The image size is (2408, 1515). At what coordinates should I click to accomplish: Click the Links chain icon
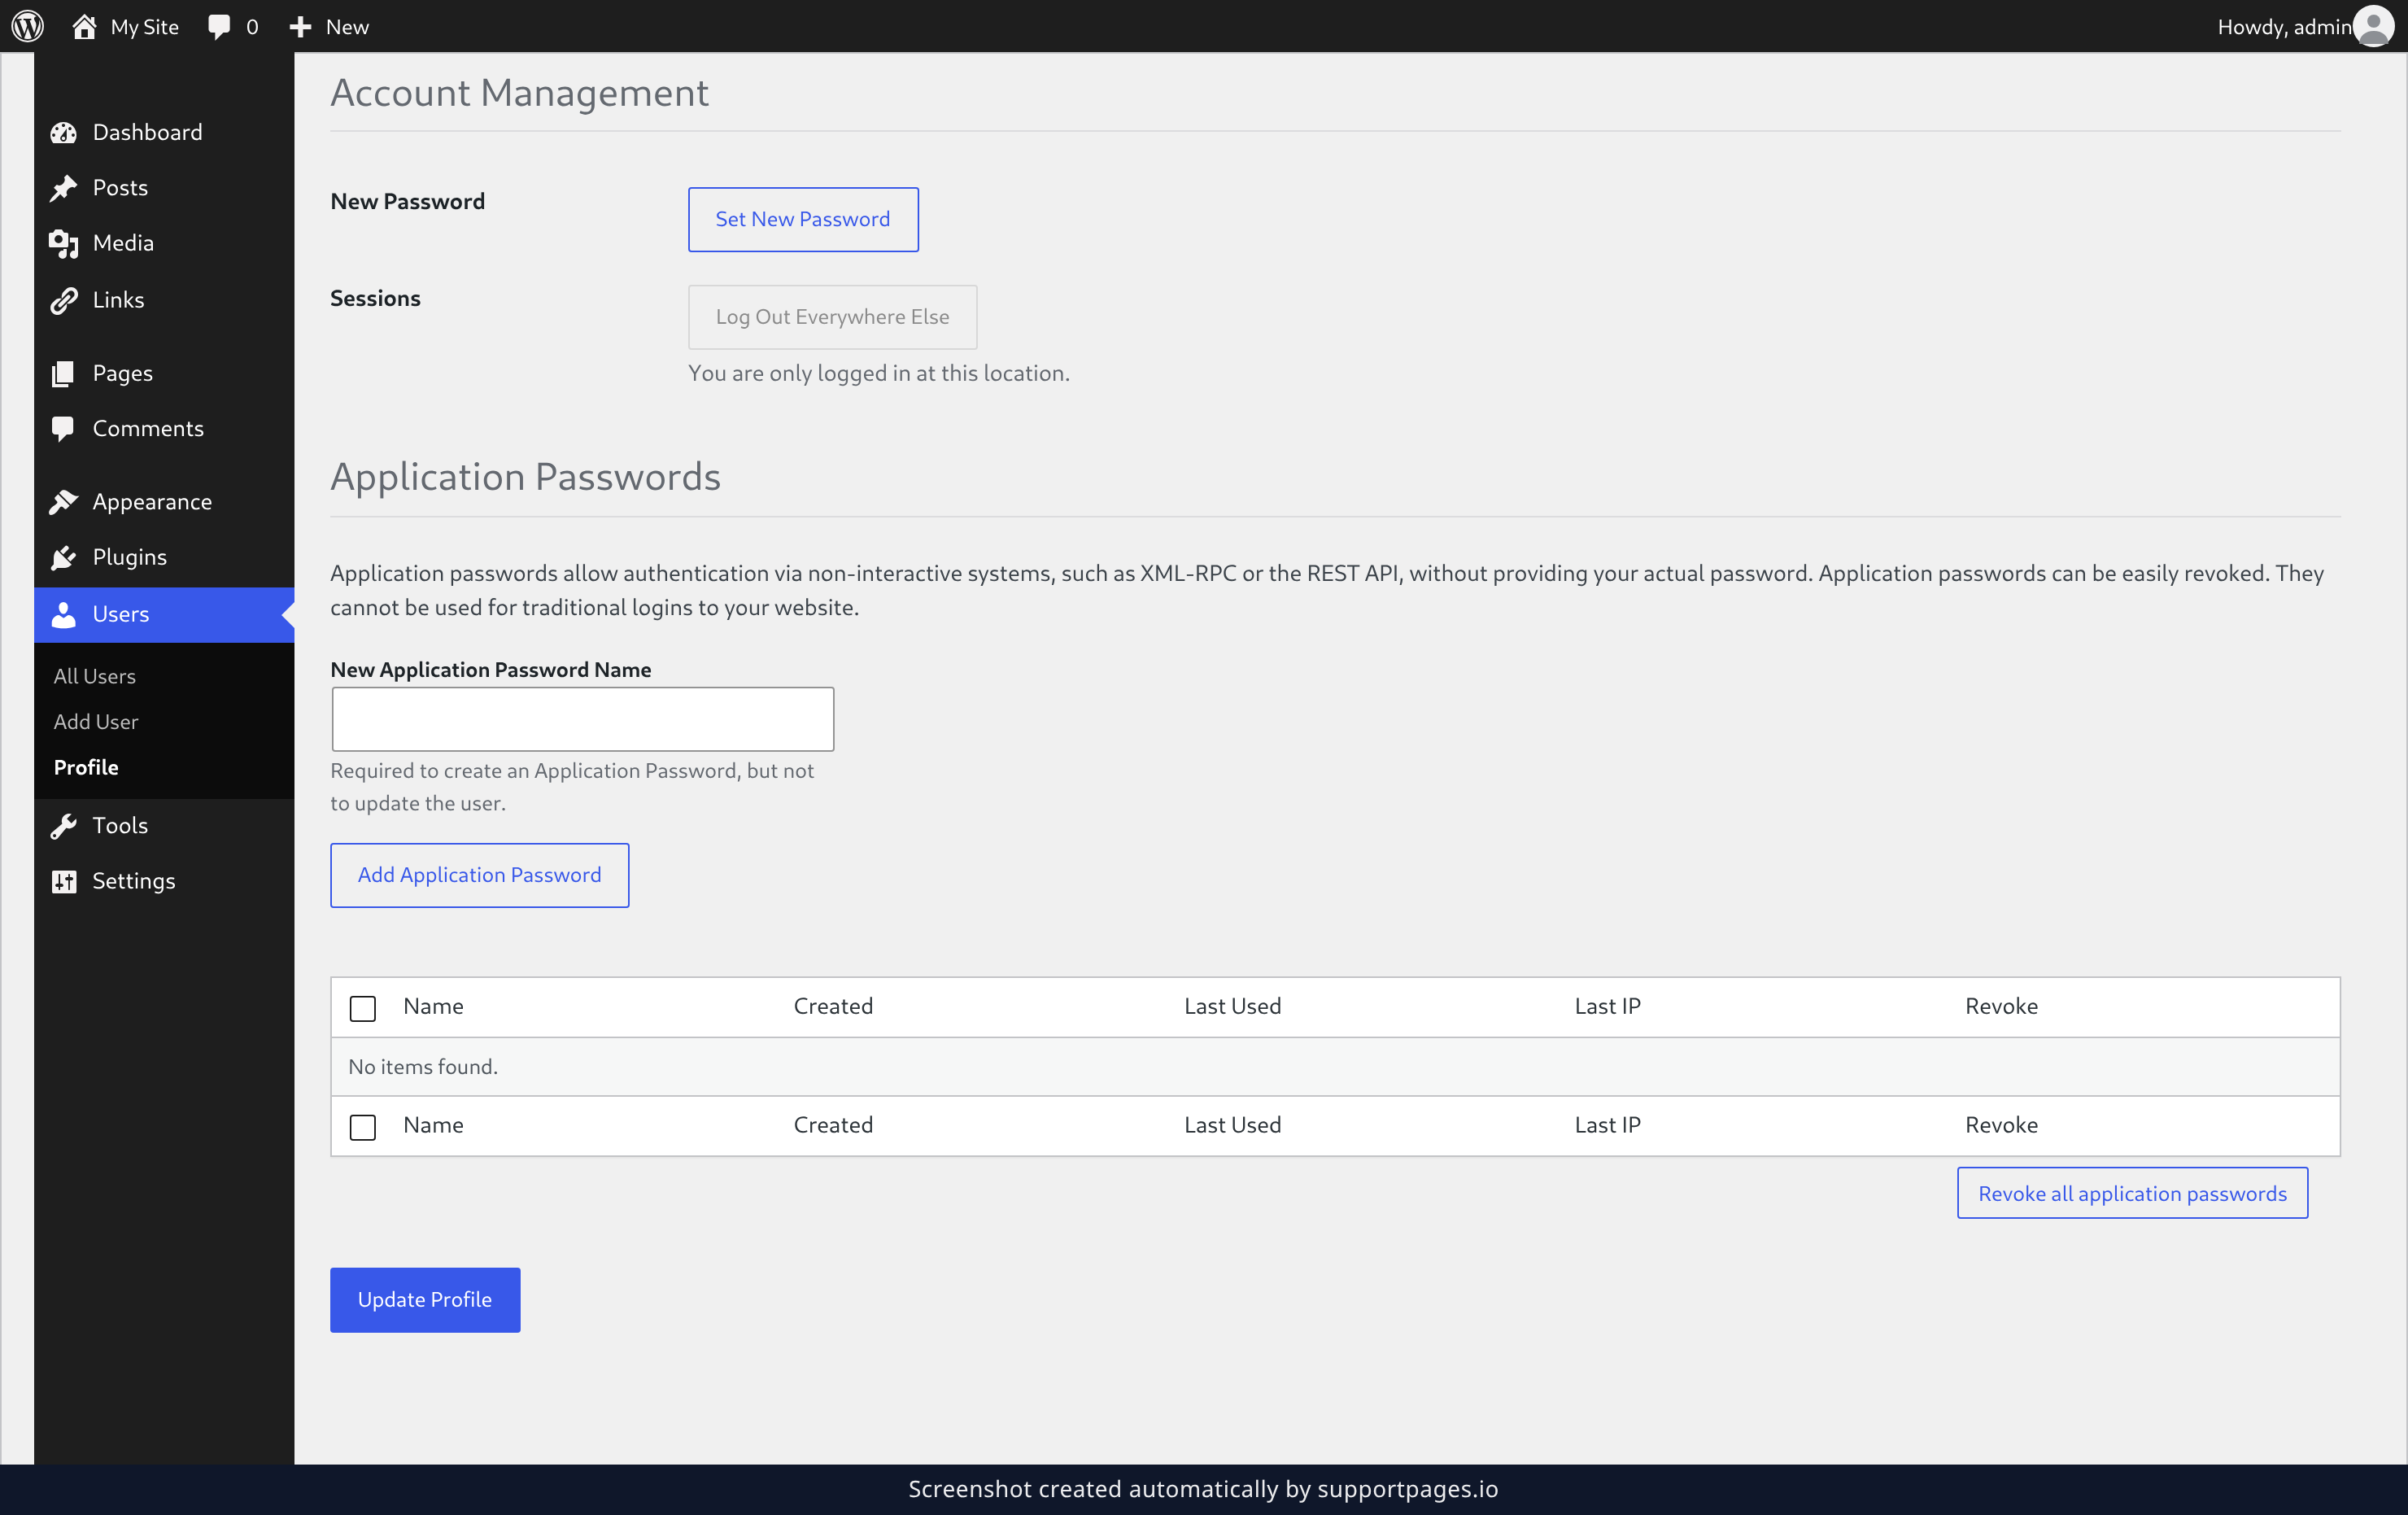64,300
